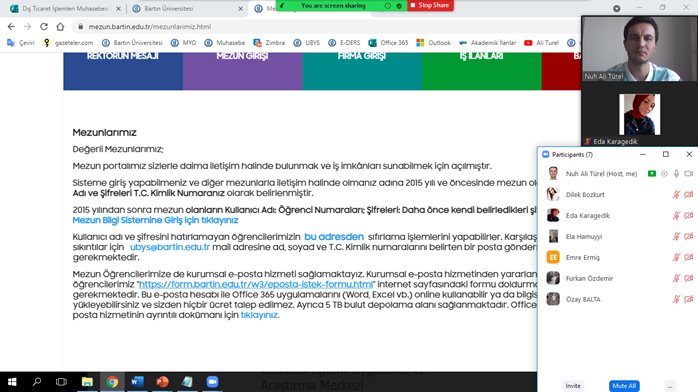Viewport: 698px width, 392px height.
Task: Open the Akademik İlanlar bookmark
Action: [x=487, y=43]
